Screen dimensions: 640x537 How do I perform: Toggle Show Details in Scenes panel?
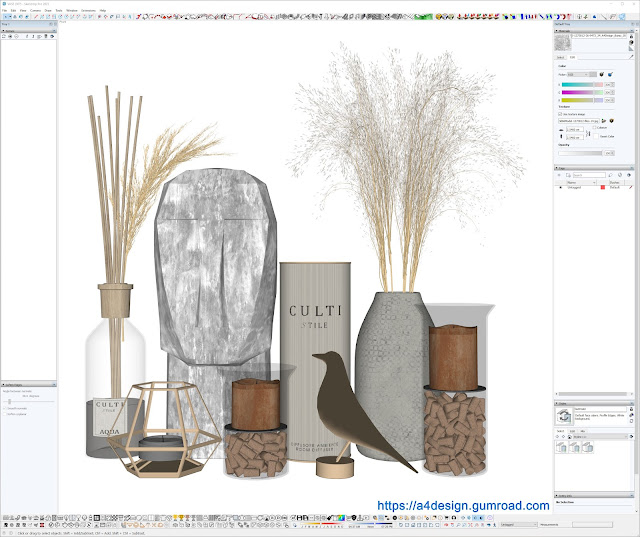tap(46, 36)
